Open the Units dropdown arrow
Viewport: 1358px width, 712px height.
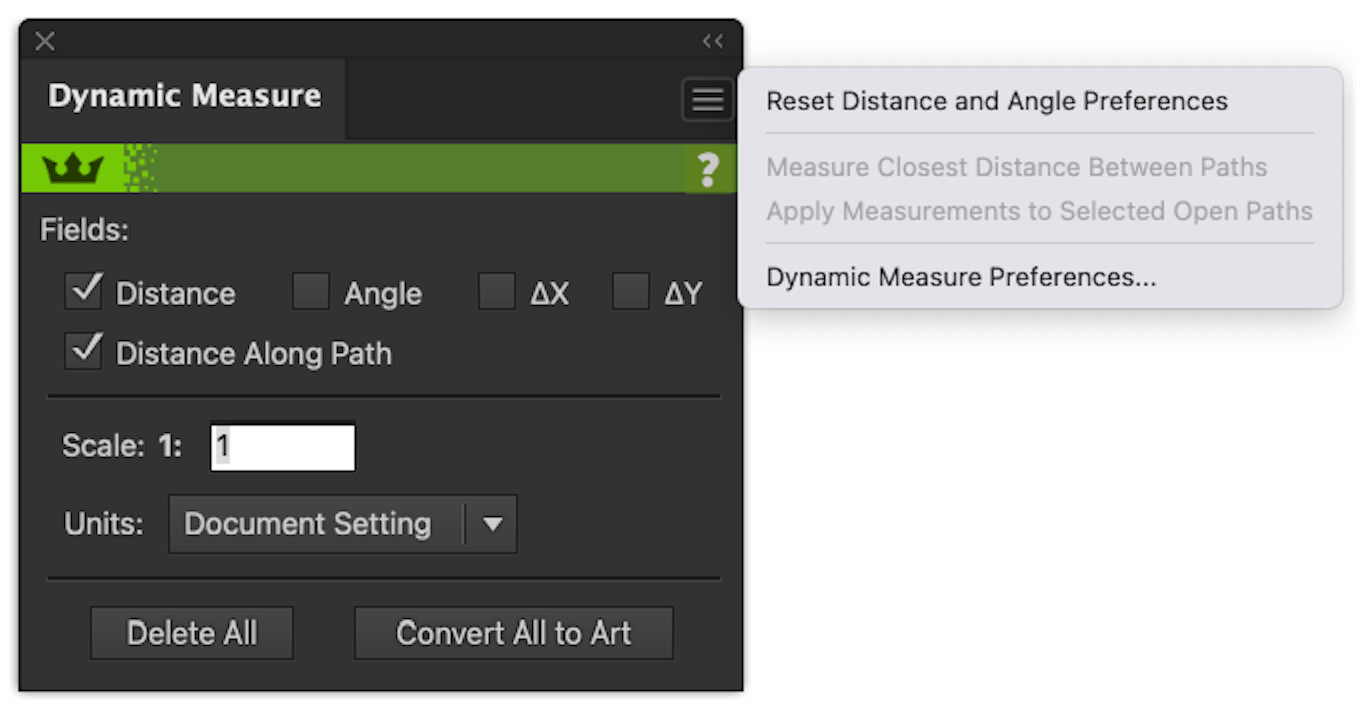pos(492,523)
